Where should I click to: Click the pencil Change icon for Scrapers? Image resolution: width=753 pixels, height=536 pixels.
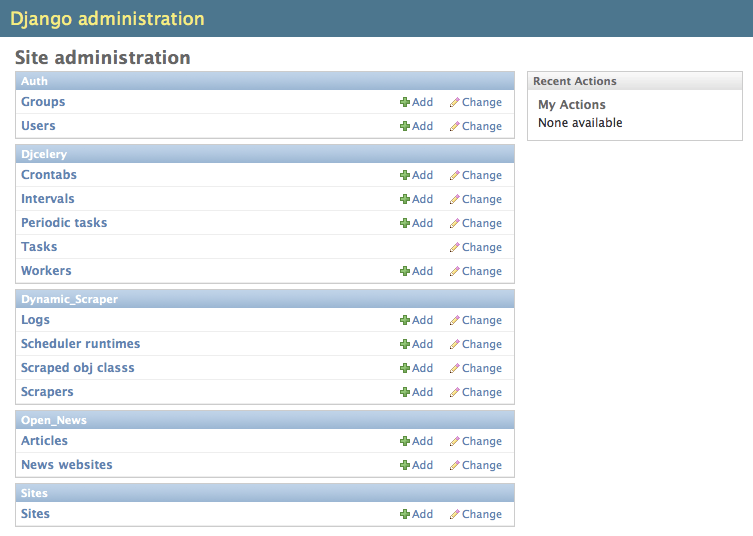(454, 392)
